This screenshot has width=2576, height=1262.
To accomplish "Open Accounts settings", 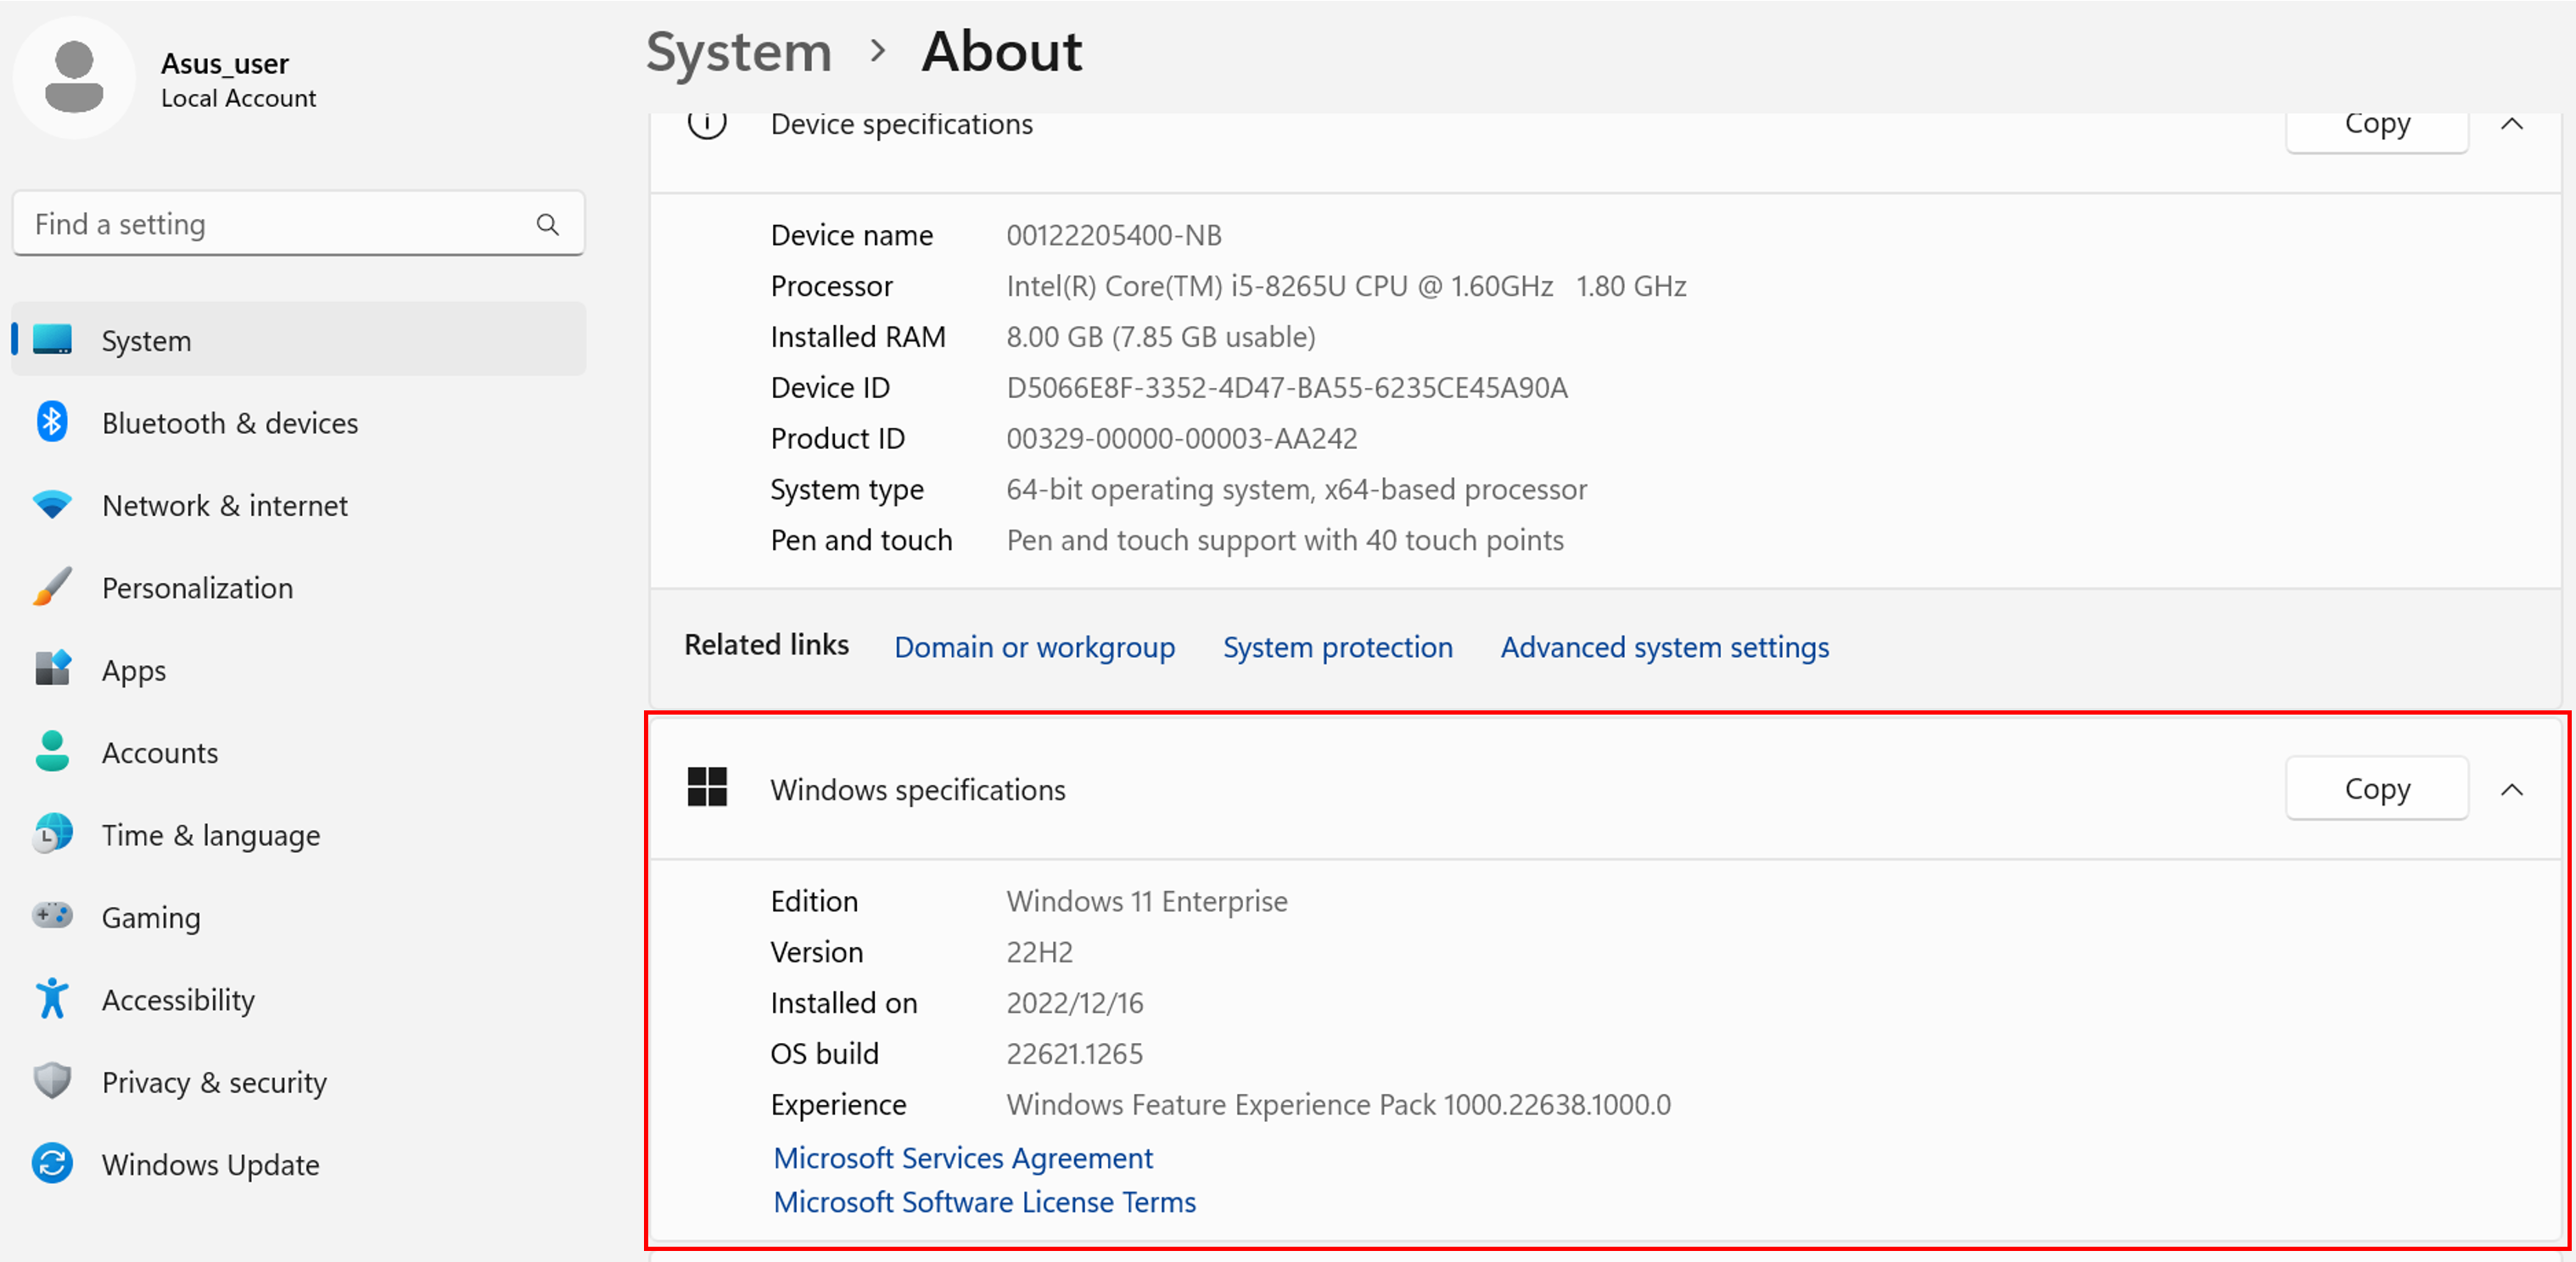I will [x=159, y=752].
